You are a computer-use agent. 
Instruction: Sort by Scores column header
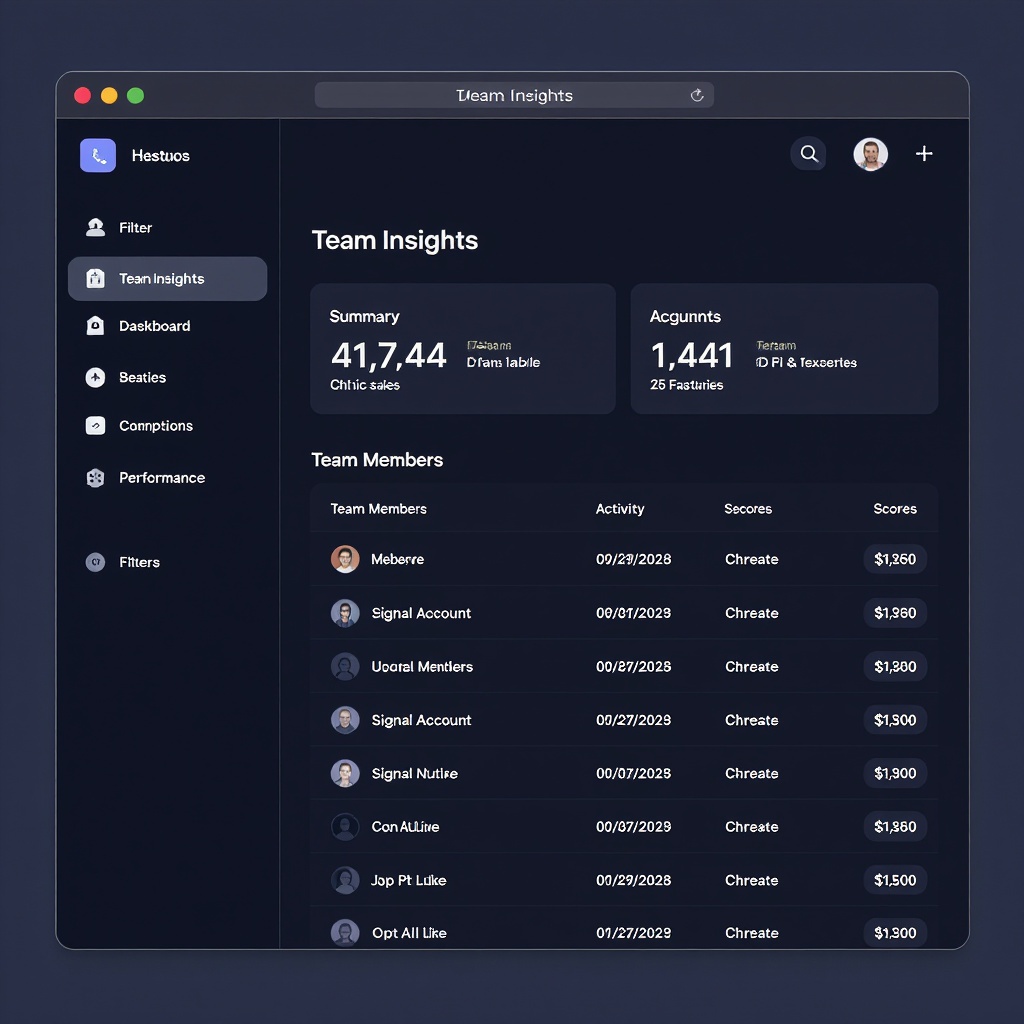[895, 509]
